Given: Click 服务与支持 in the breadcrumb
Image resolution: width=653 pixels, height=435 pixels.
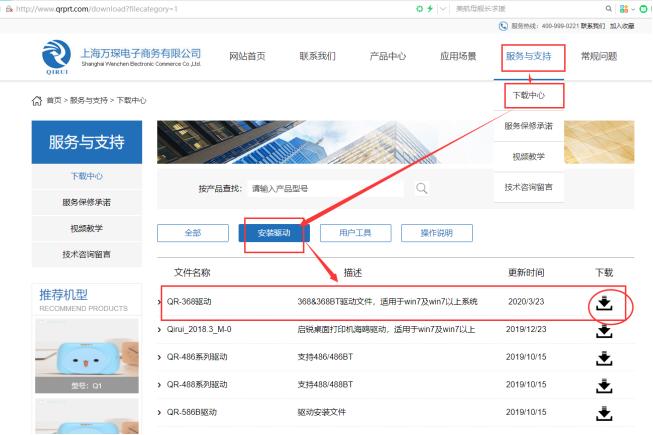Looking at the screenshot, I should [x=89, y=100].
